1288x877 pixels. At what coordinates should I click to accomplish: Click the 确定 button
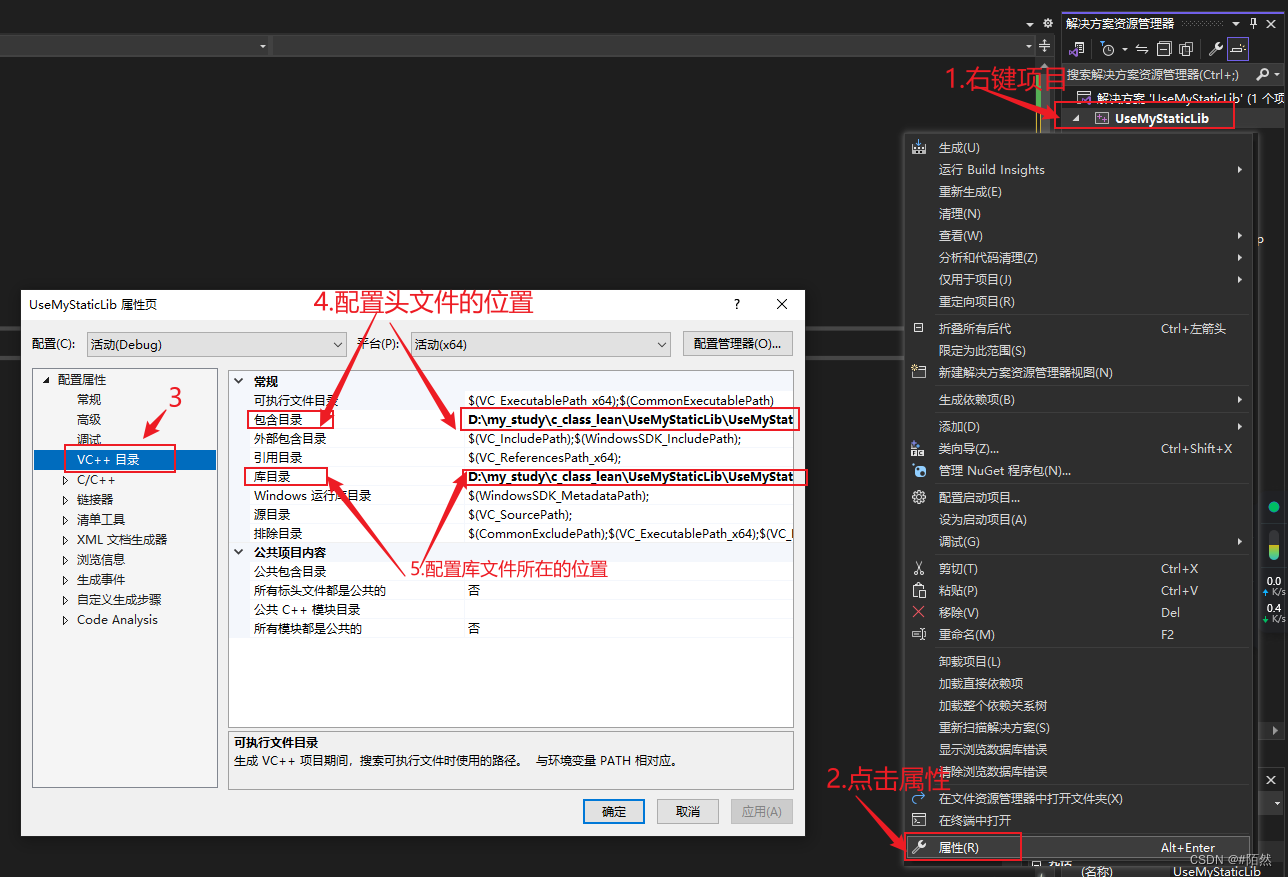point(614,811)
